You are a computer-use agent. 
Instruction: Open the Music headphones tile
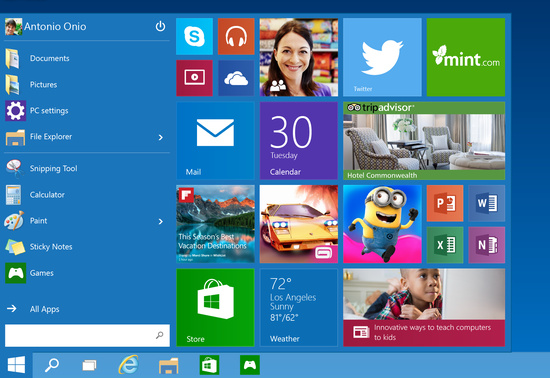tap(236, 36)
